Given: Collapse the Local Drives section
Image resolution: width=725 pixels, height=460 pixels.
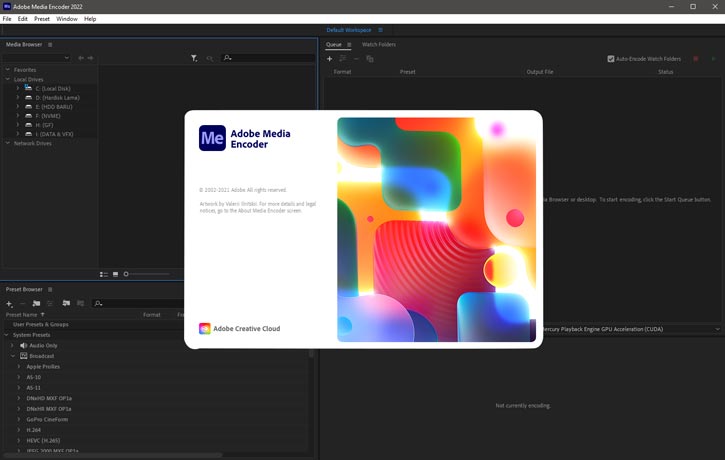Looking at the screenshot, I should (x=8, y=79).
